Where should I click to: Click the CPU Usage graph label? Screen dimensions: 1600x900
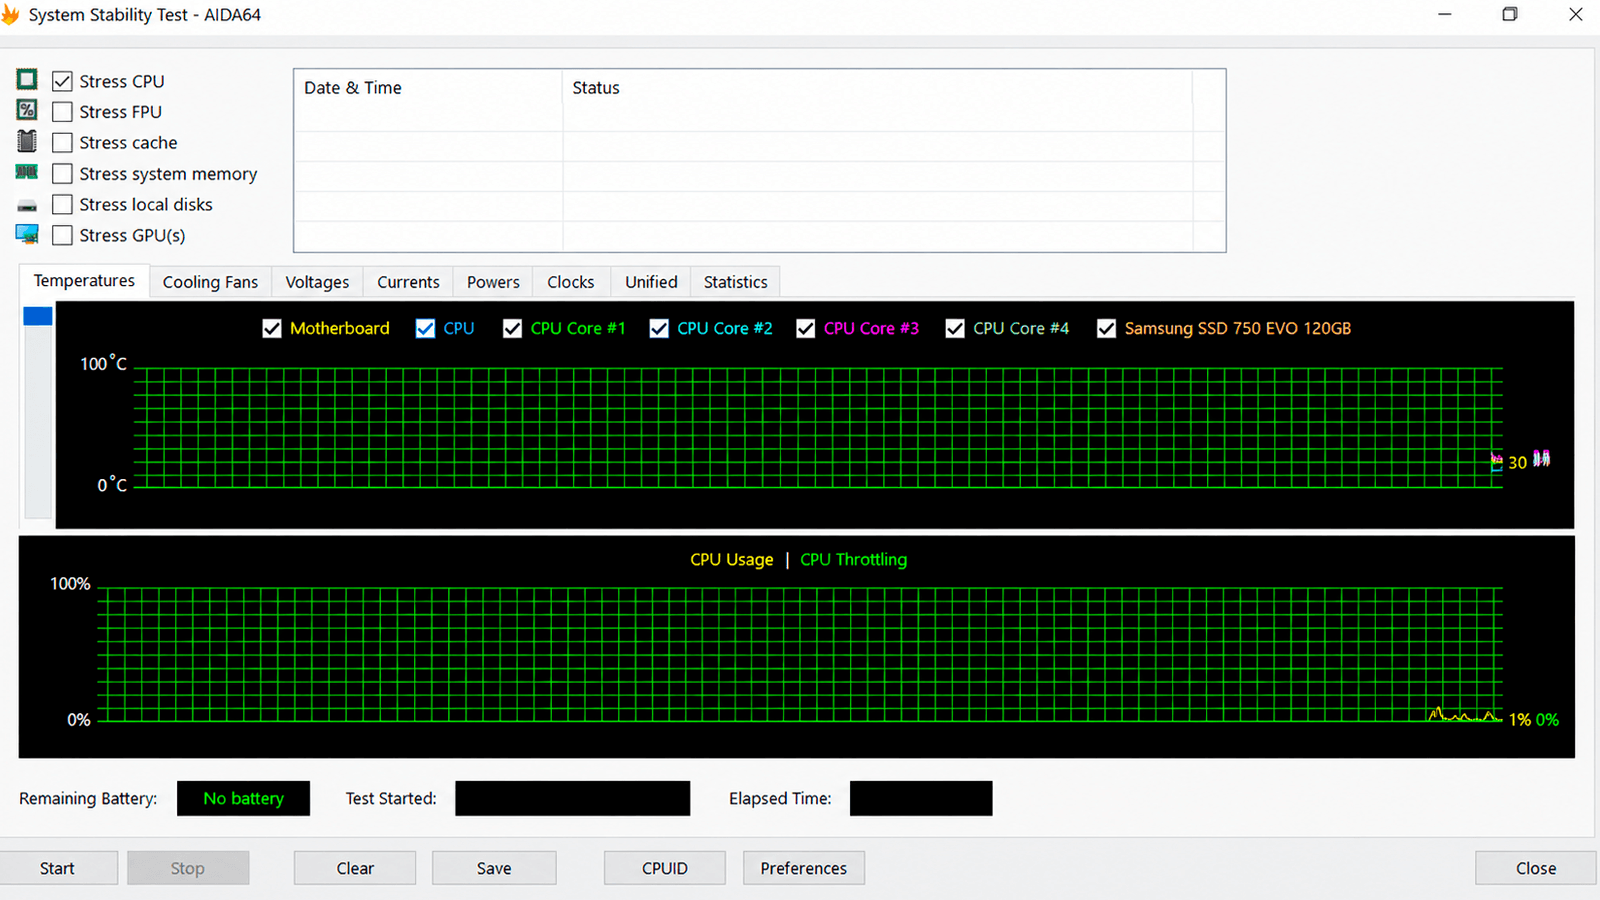point(732,560)
